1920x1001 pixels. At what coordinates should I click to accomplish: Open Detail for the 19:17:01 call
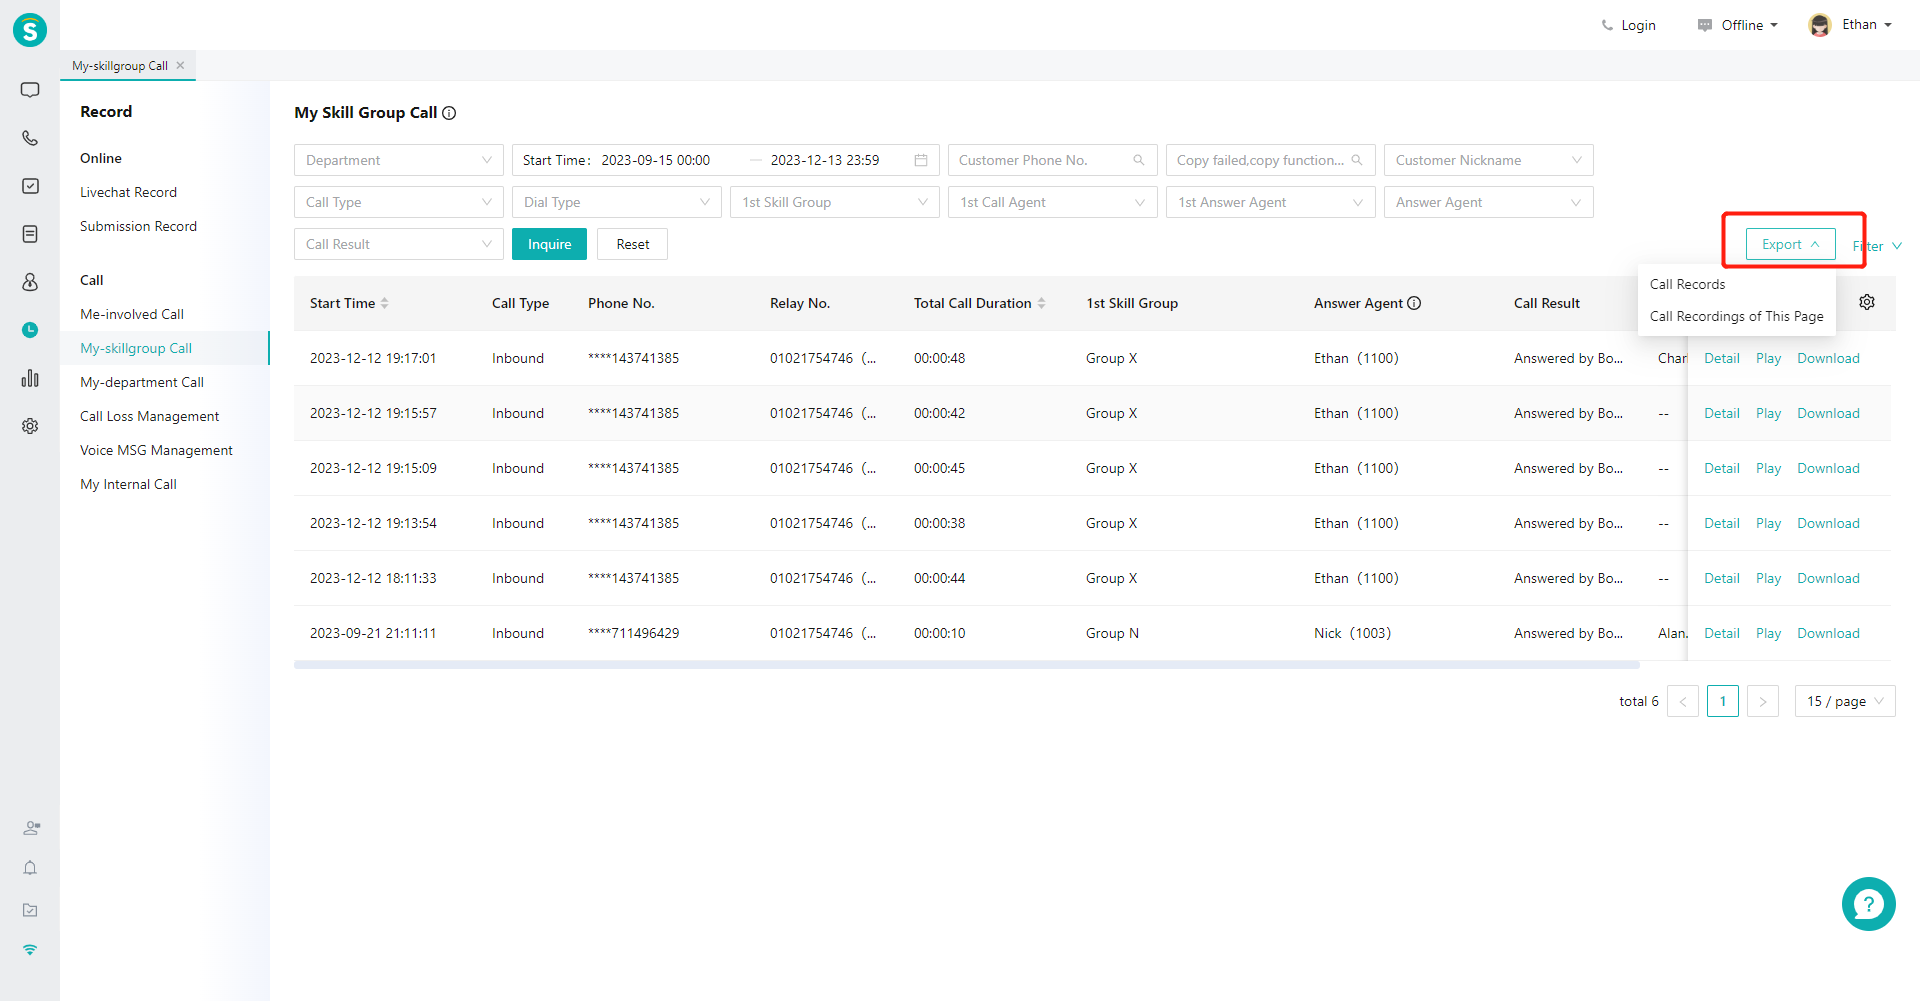1722,358
